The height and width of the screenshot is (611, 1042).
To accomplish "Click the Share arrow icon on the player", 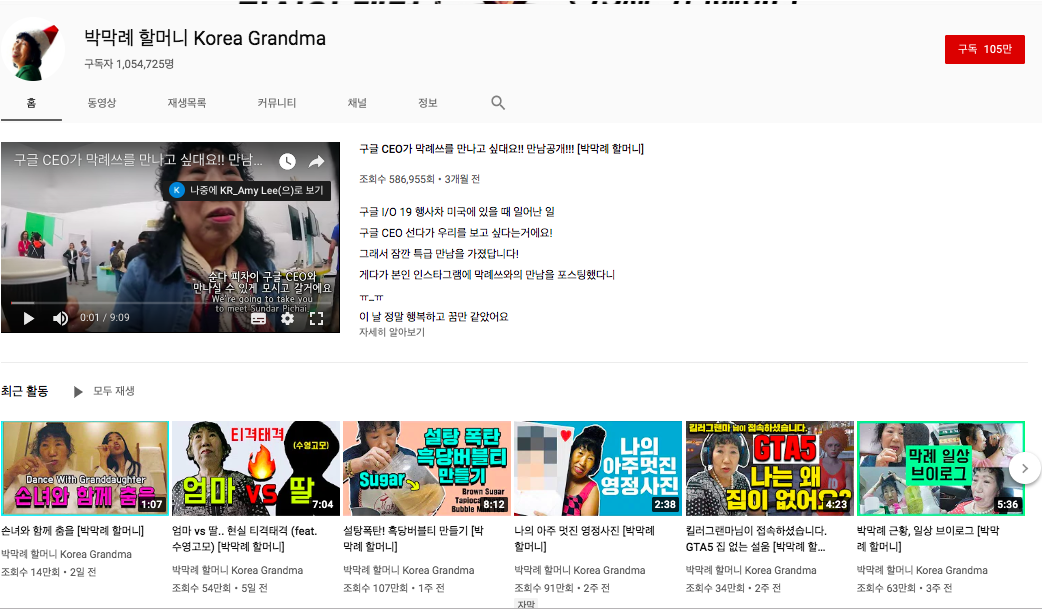I will tap(316, 161).
